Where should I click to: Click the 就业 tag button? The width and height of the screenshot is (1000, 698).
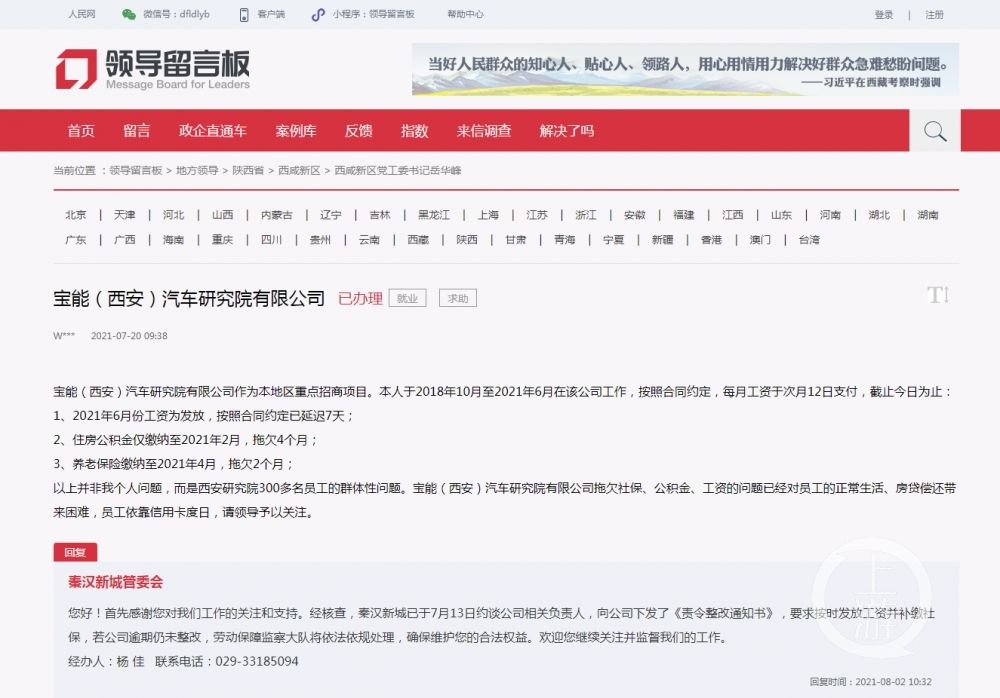click(x=408, y=298)
